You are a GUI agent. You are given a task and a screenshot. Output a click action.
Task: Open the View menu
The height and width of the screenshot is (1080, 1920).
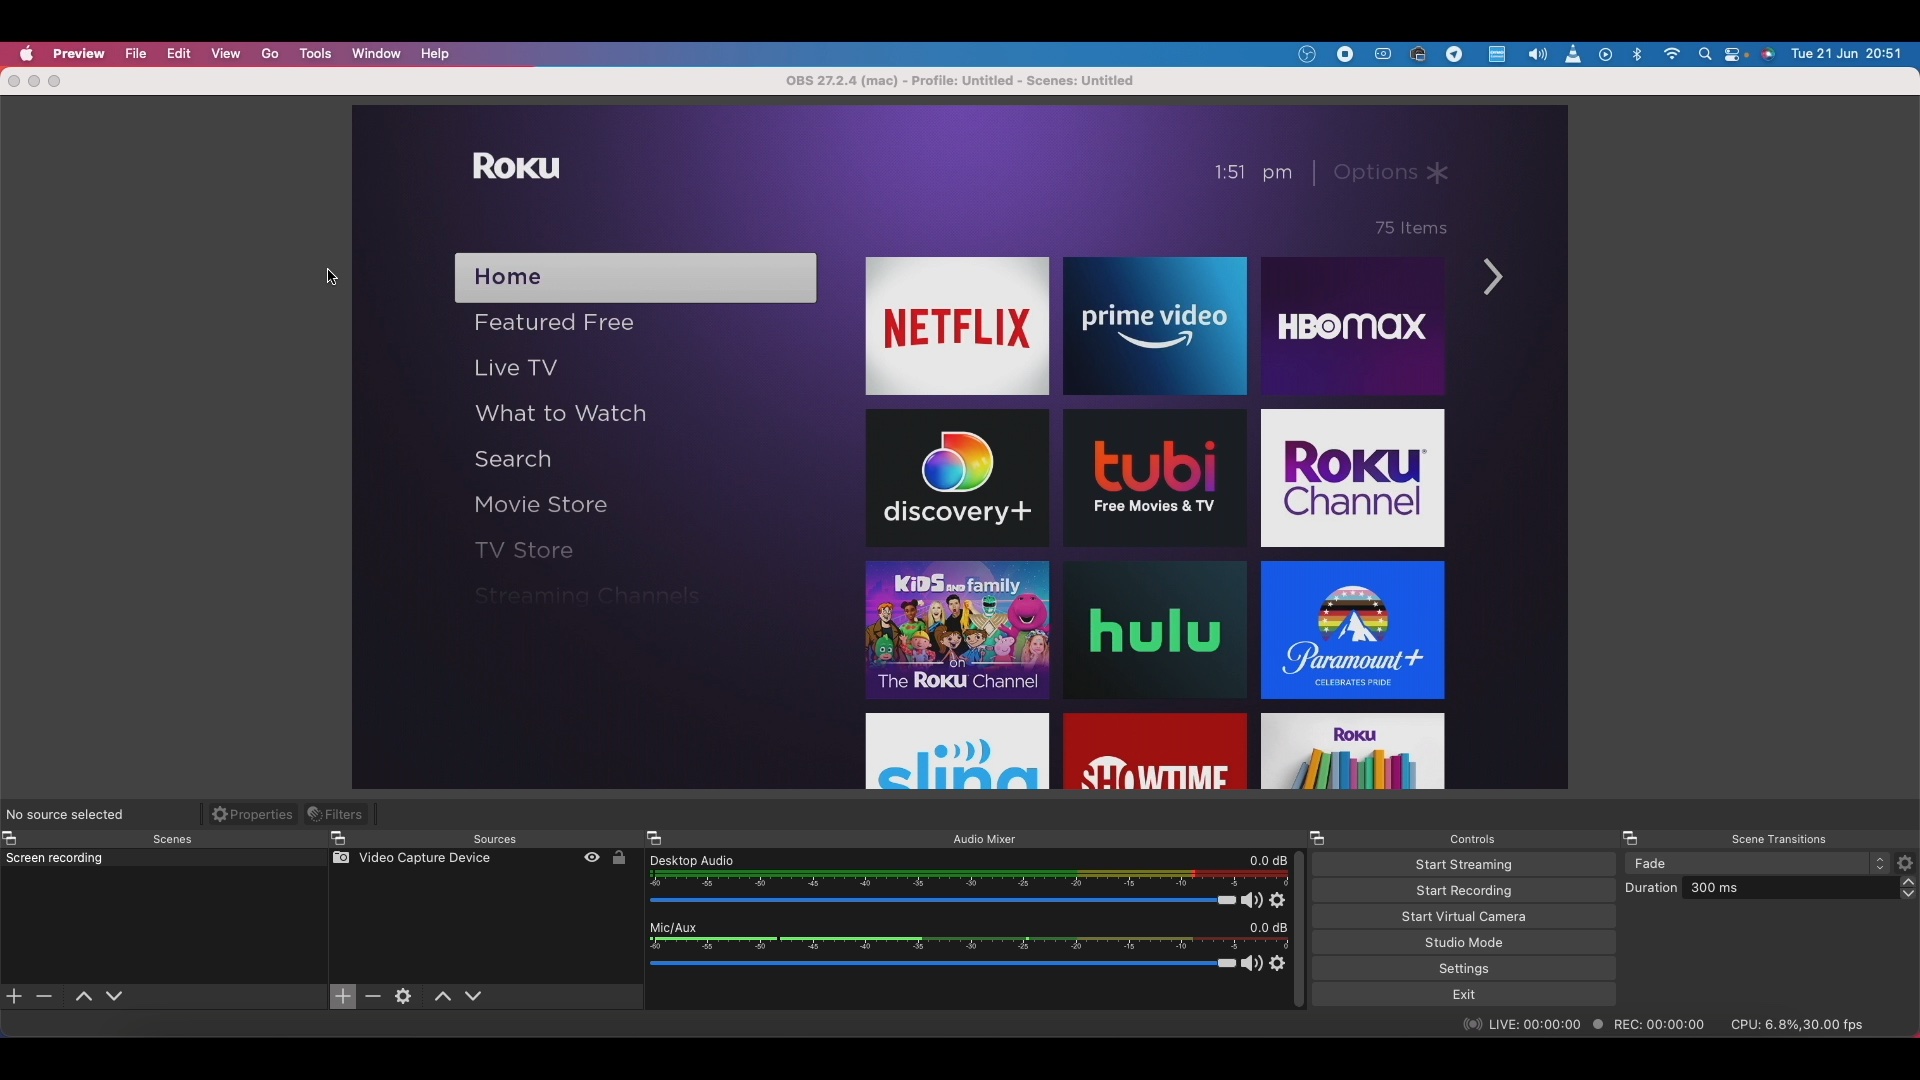click(226, 54)
